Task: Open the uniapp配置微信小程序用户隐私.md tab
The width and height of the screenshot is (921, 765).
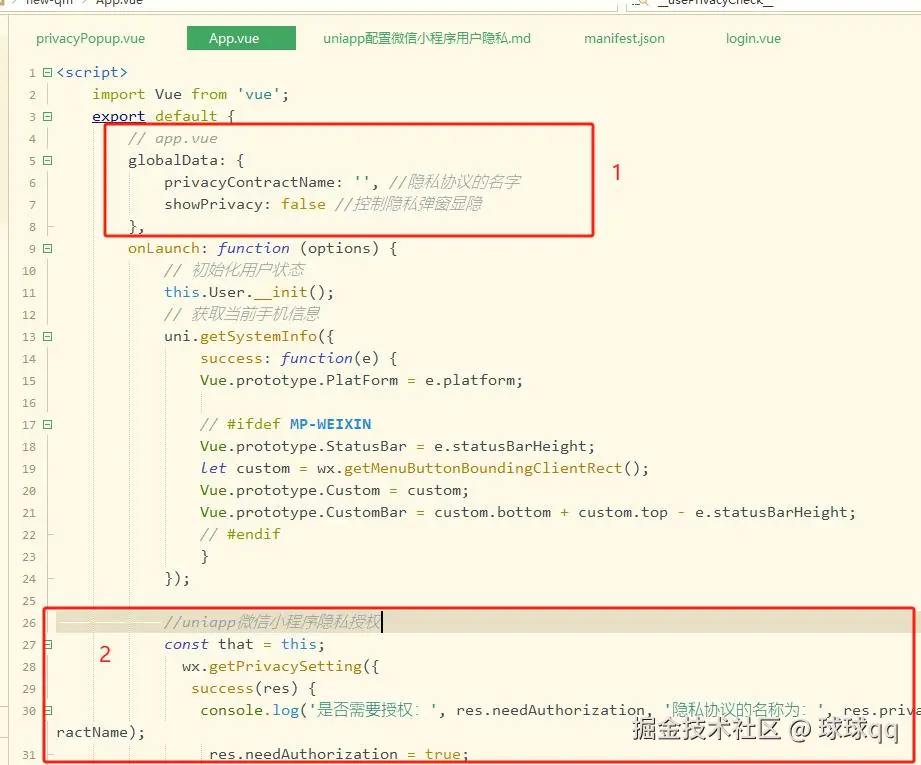Action: point(427,39)
